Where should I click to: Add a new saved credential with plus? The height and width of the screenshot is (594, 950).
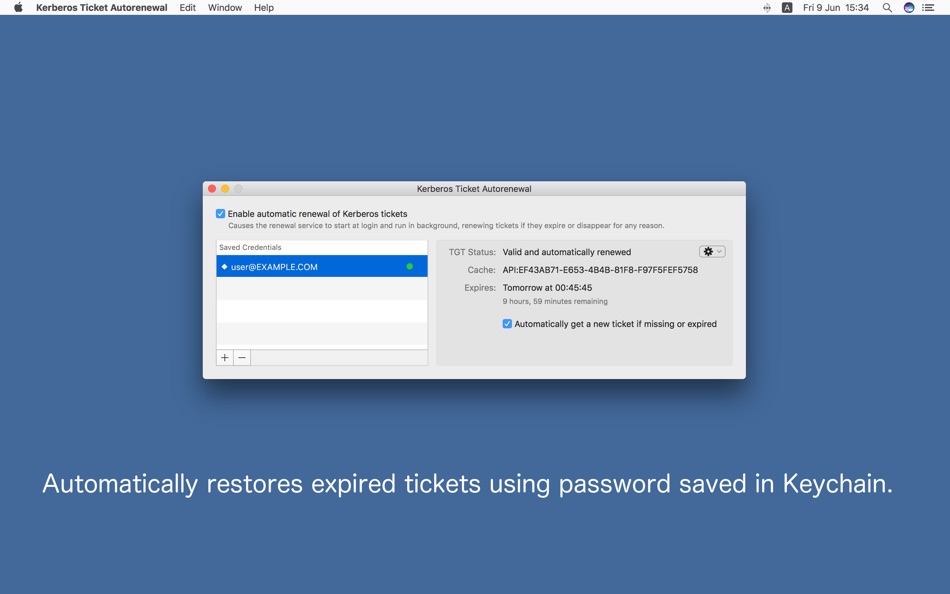coord(225,358)
